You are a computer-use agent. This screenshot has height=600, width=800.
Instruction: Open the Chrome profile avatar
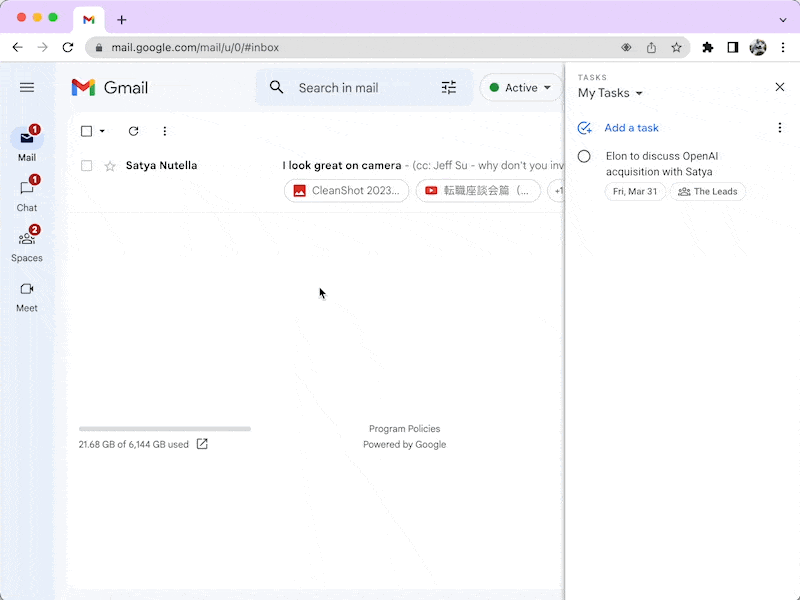tap(758, 47)
